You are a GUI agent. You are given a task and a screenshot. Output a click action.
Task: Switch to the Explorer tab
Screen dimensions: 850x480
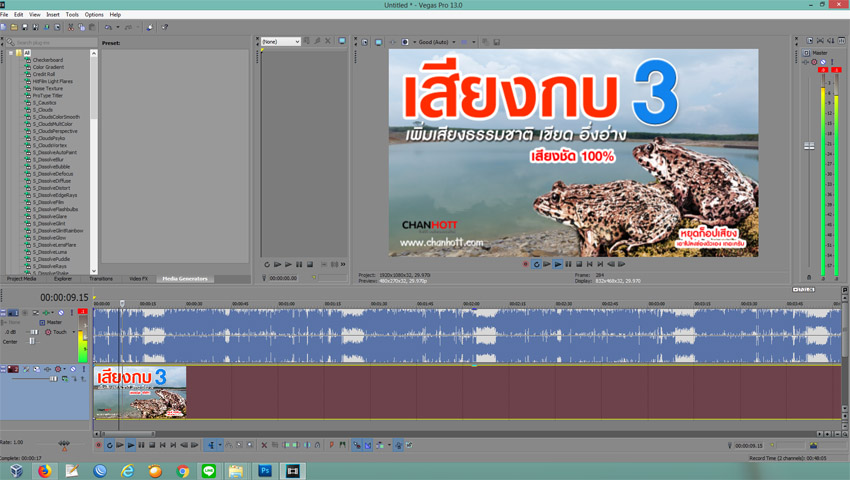[63, 279]
